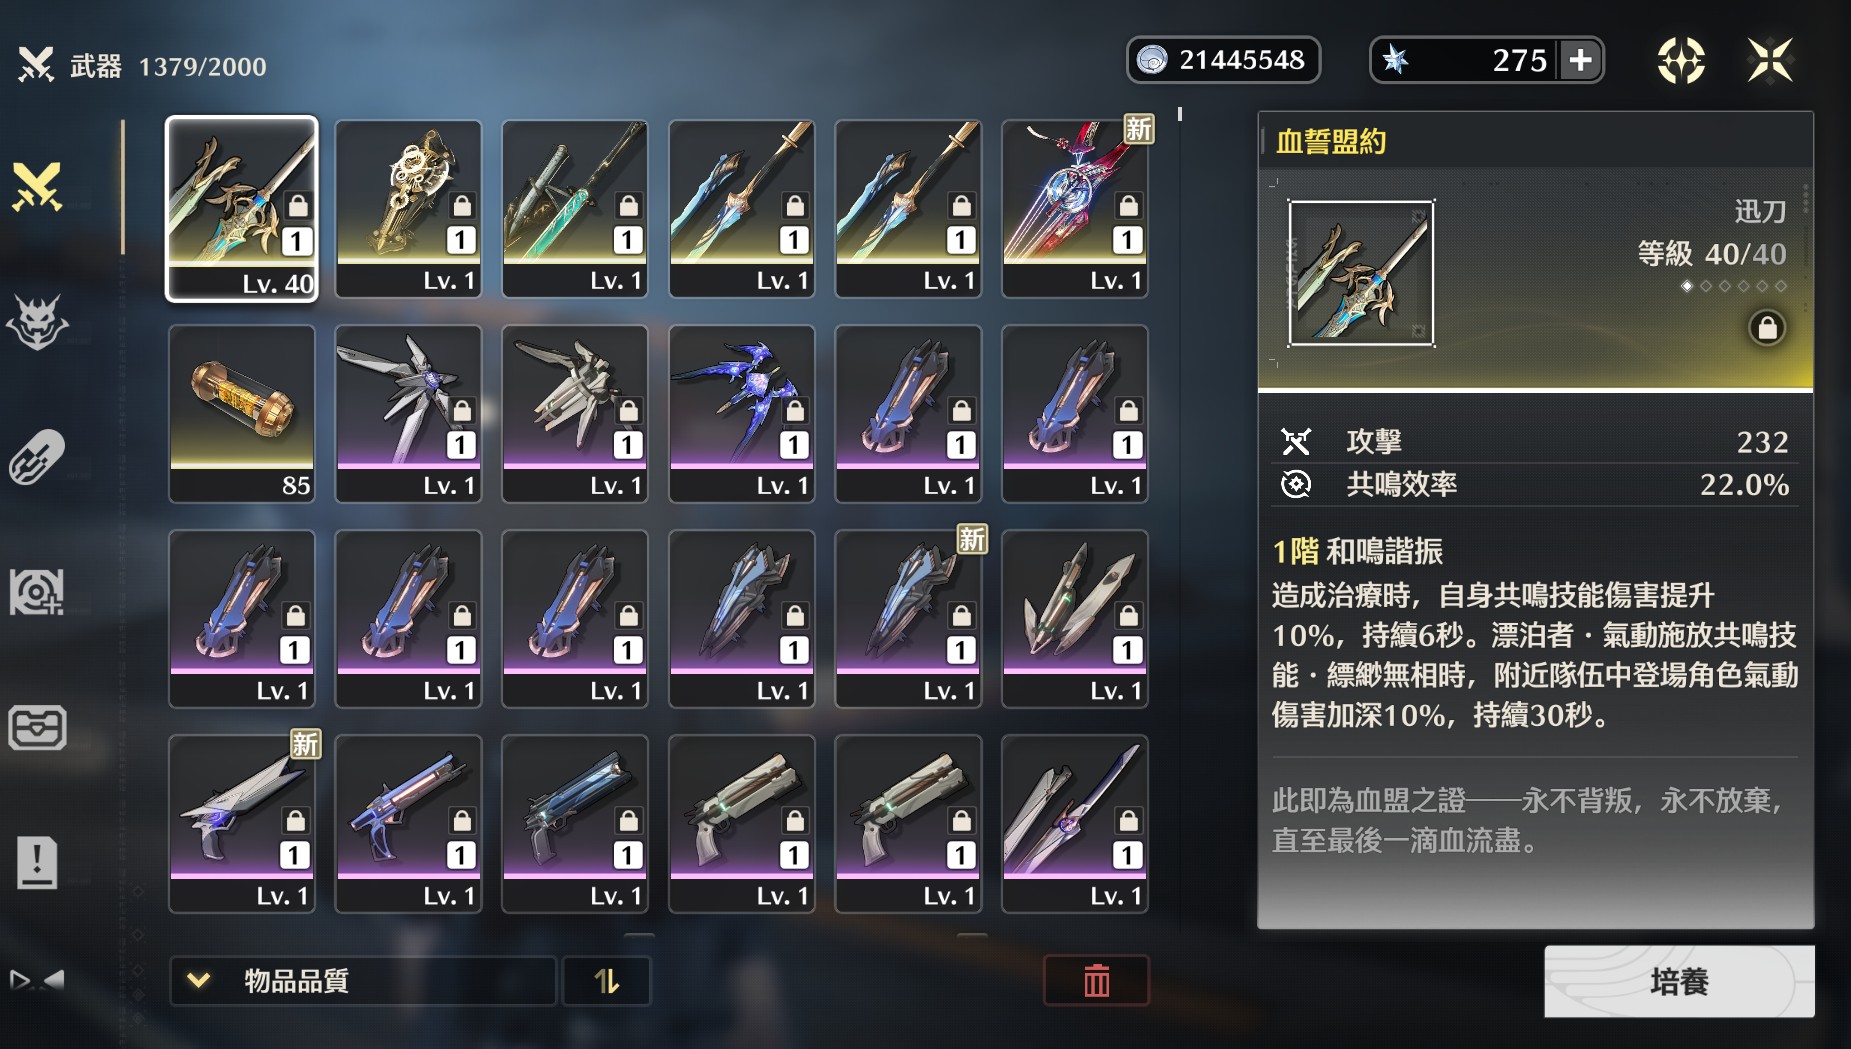Viewport: 1851px width, 1049px height.
Task: Collapse the sidebar with the bottom-left arrows
Action: click(x=37, y=979)
